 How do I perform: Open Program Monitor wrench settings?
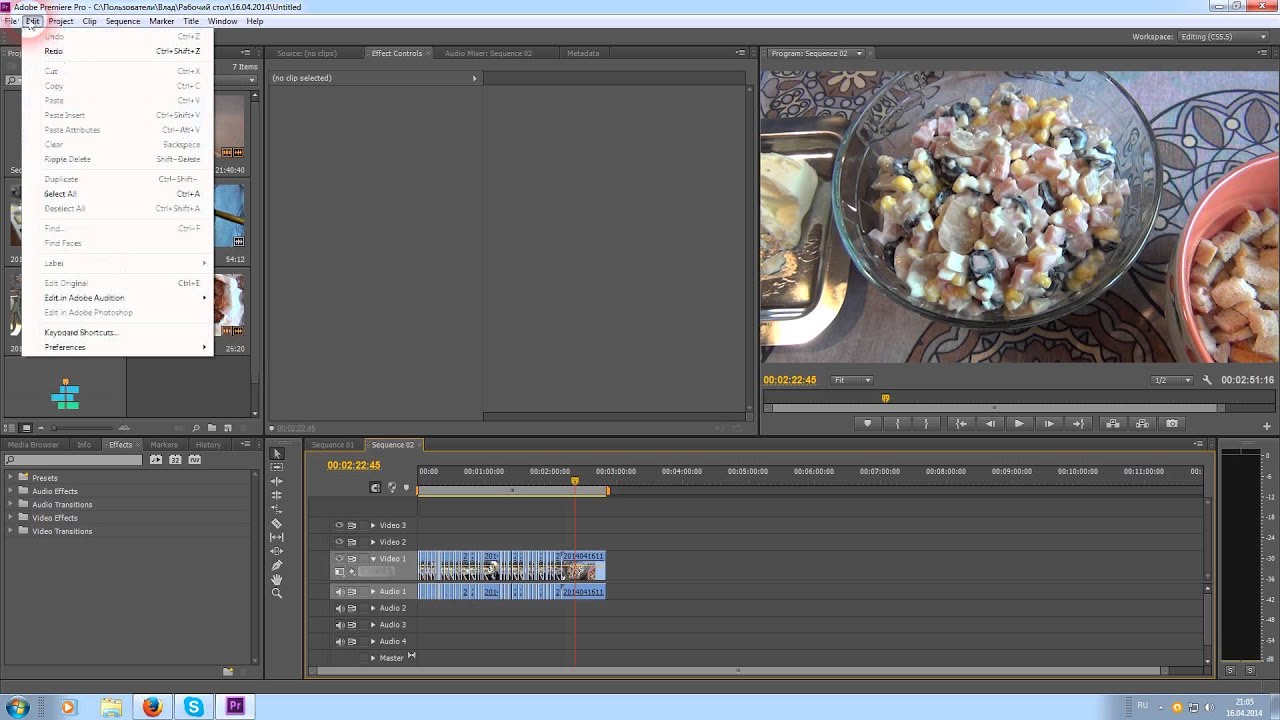tap(1207, 380)
